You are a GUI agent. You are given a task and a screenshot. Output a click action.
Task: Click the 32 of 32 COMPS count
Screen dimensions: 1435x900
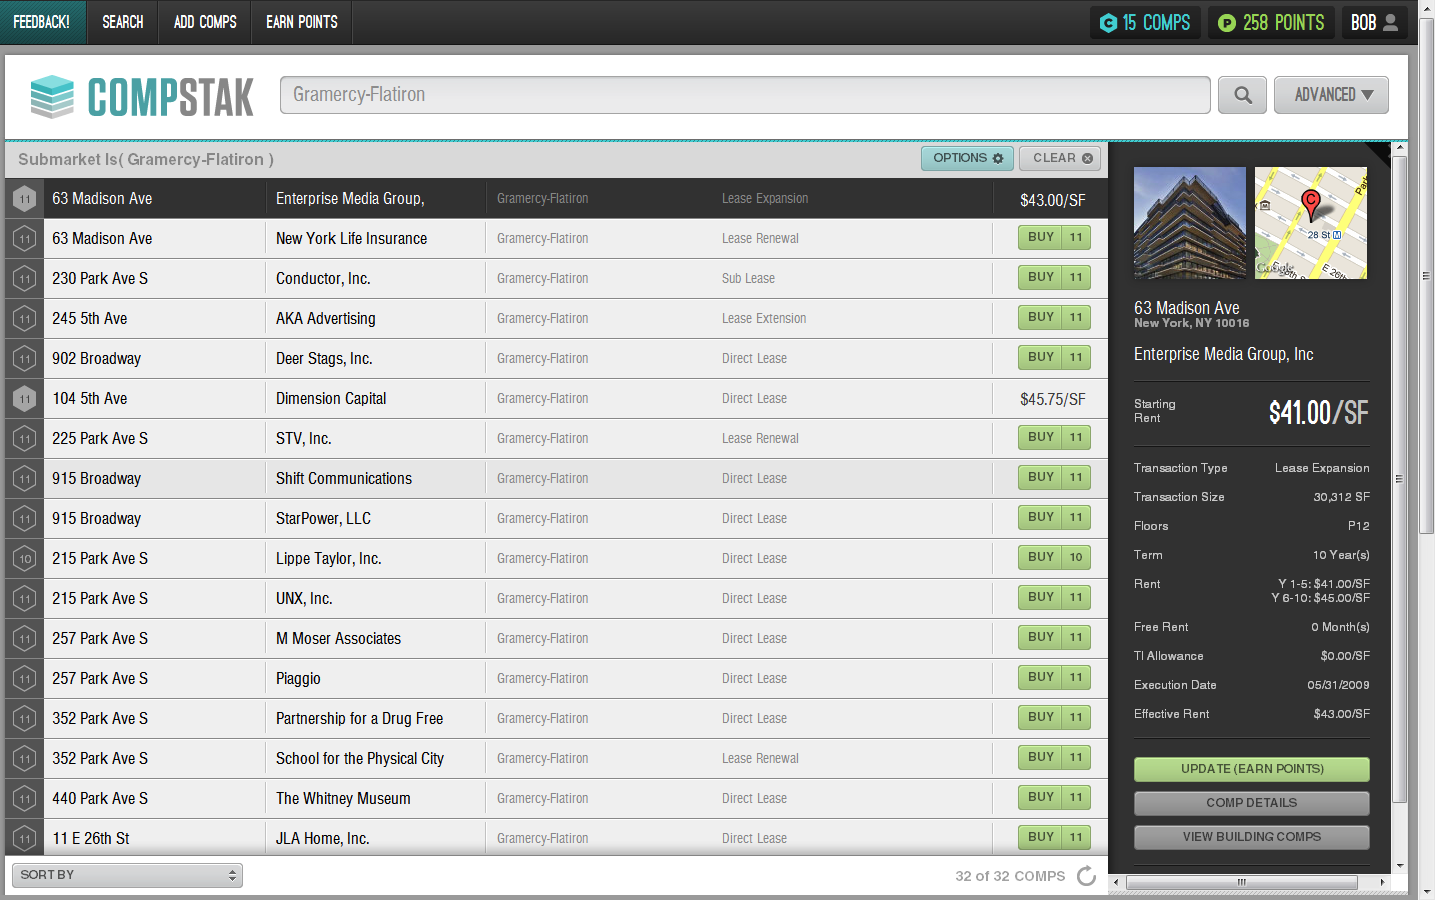(1010, 876)
